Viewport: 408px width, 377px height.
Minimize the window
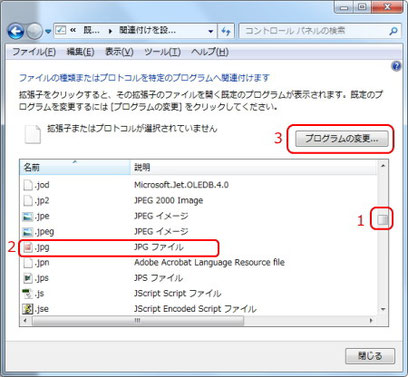(344, 7)
